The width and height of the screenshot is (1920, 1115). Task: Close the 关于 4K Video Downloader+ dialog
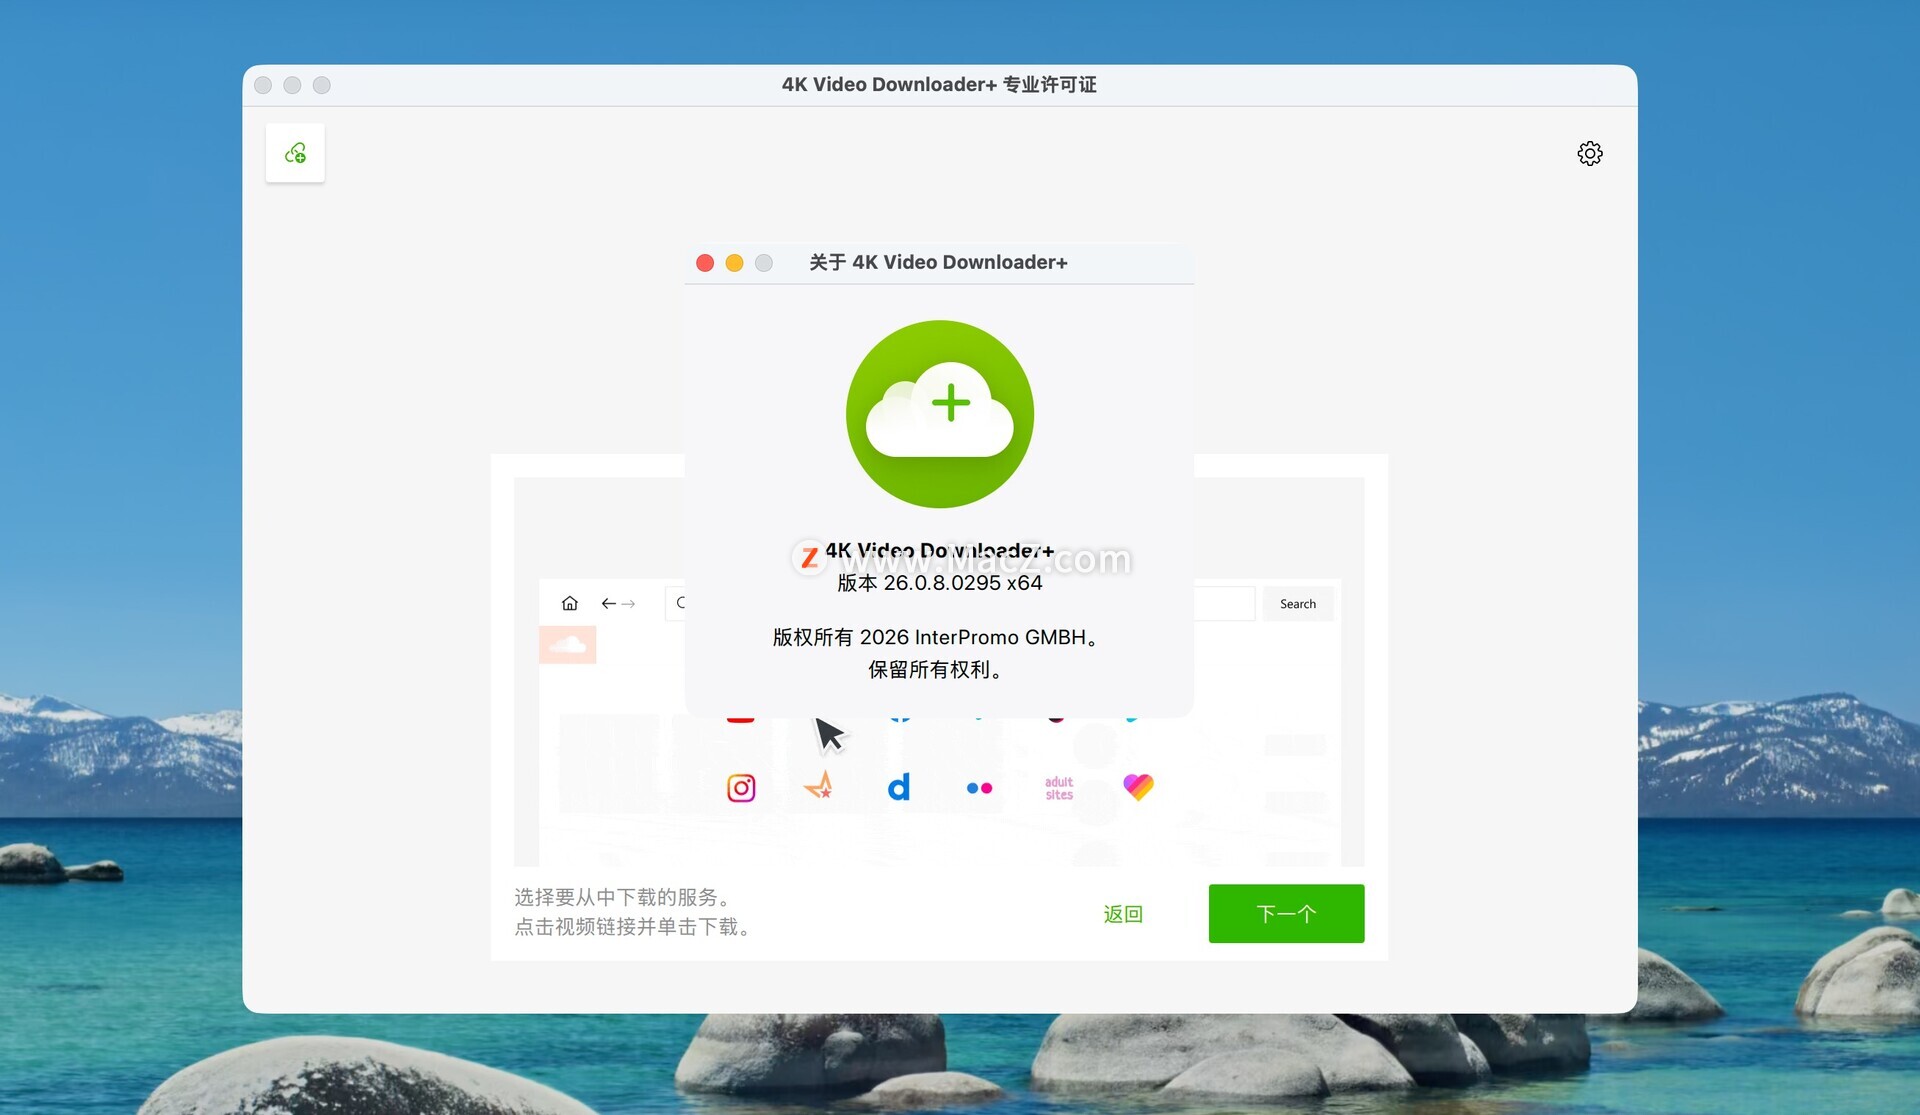point(705,263)
